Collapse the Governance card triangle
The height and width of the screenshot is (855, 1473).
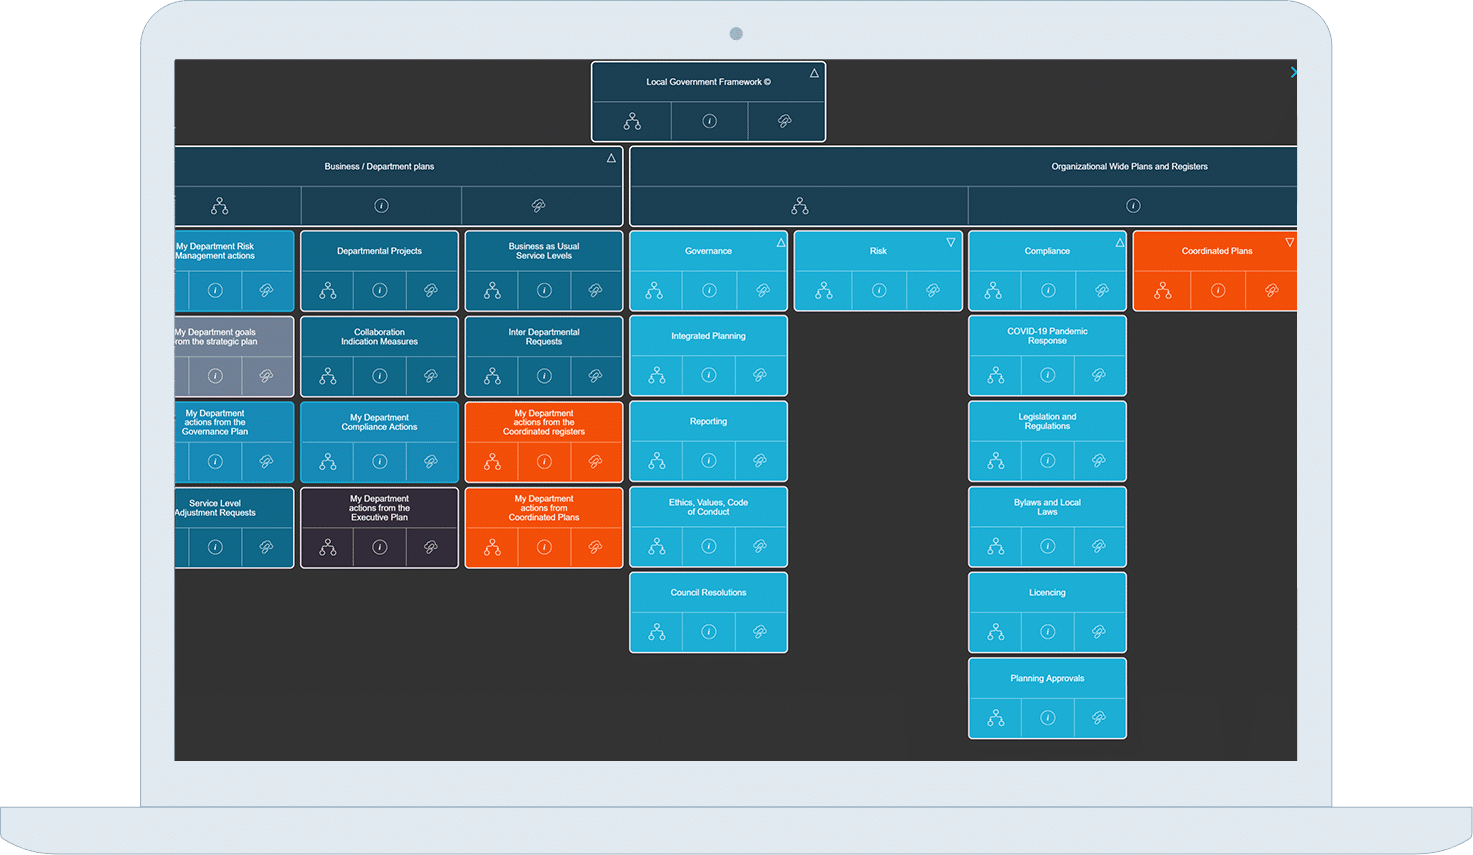781,242
